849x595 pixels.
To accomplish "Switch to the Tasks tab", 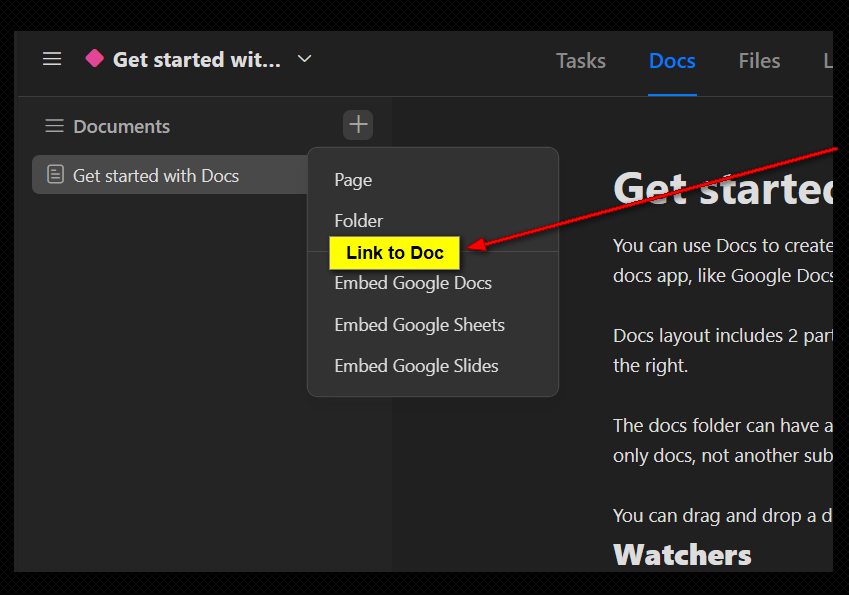I will click(x=580, y=61).
